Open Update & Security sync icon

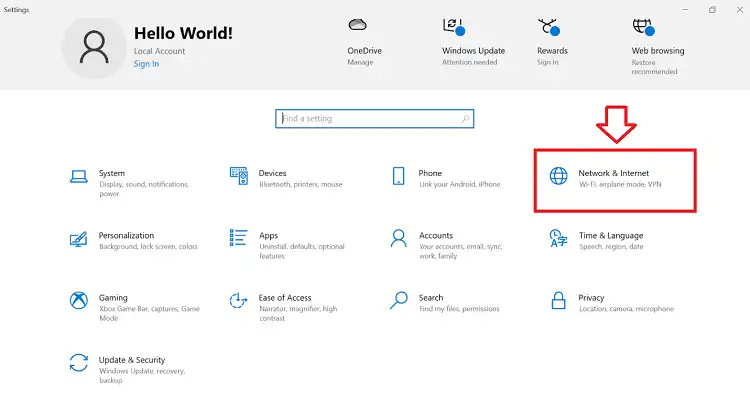(x=79, y=363)
